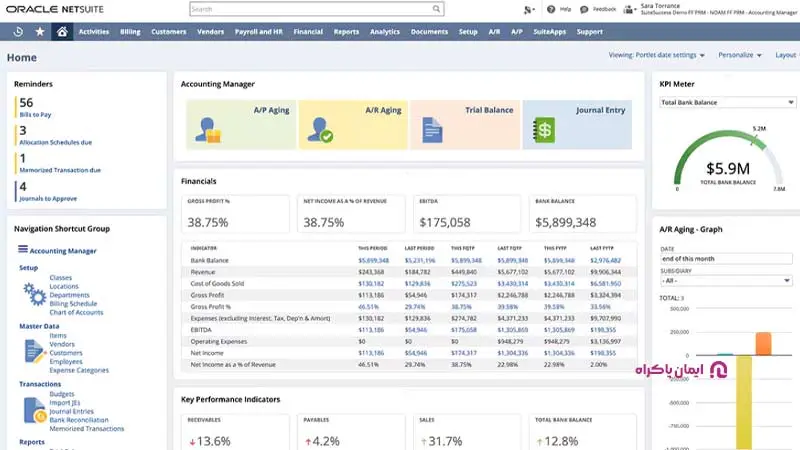The width and height of the screenshot is (800, 450).
Task: Open the Import JEs shortcut
Action: (65, 403)
